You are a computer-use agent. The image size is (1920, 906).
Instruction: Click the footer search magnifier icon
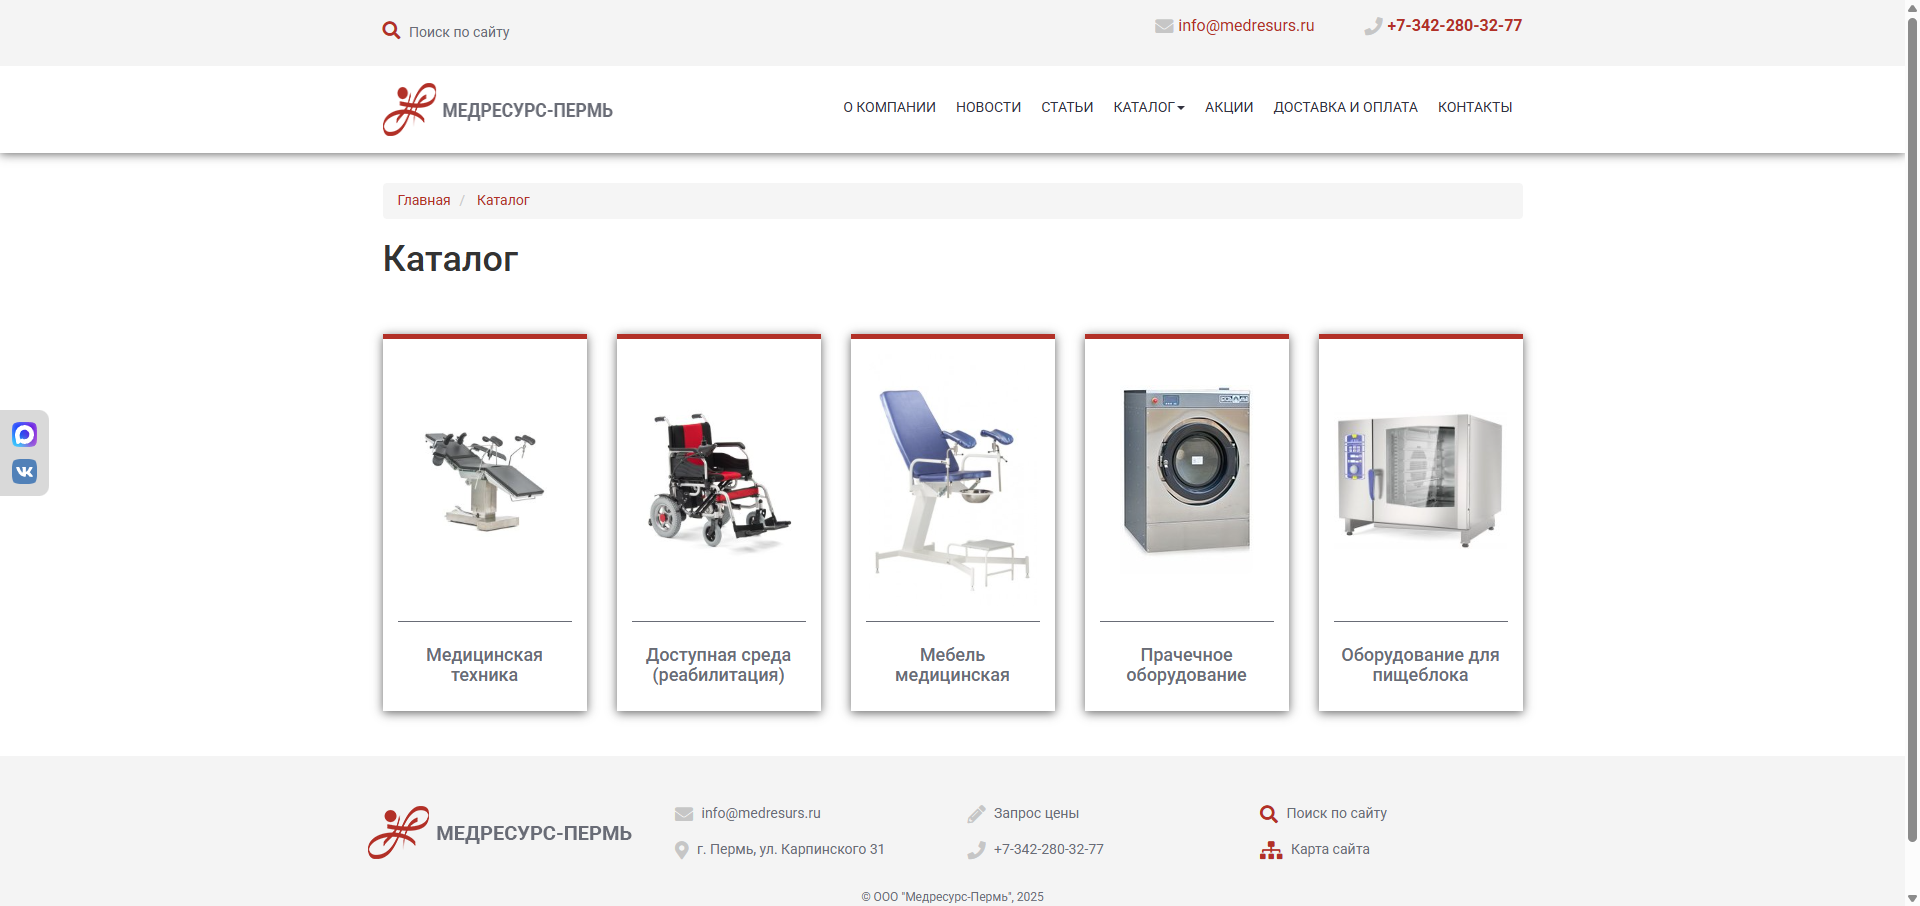pos(1269,814)
